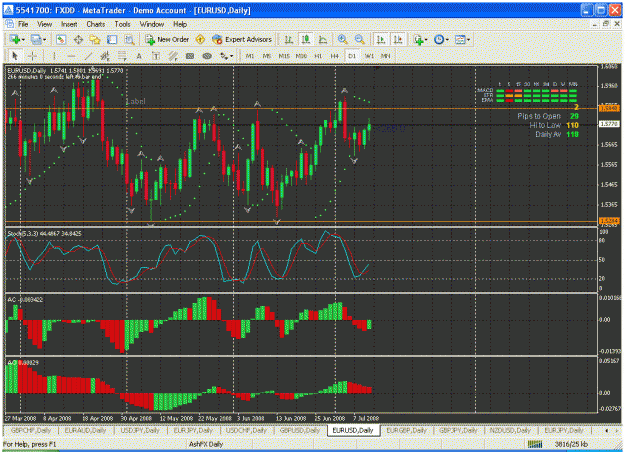Select the rectangle shape tool

tap(190, 56)
